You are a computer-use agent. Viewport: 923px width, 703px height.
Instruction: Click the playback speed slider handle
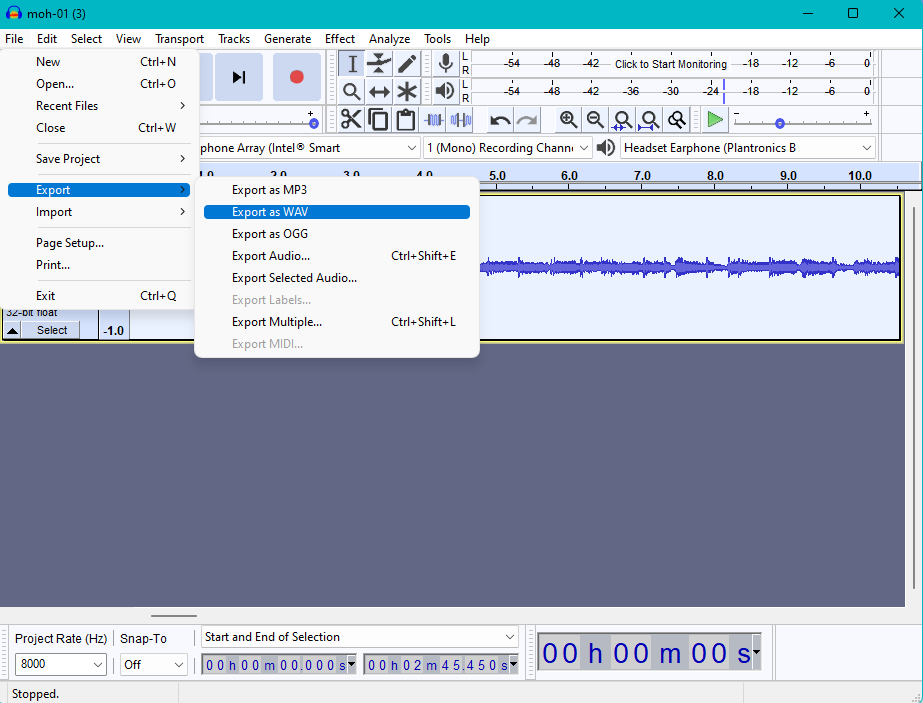779,123
